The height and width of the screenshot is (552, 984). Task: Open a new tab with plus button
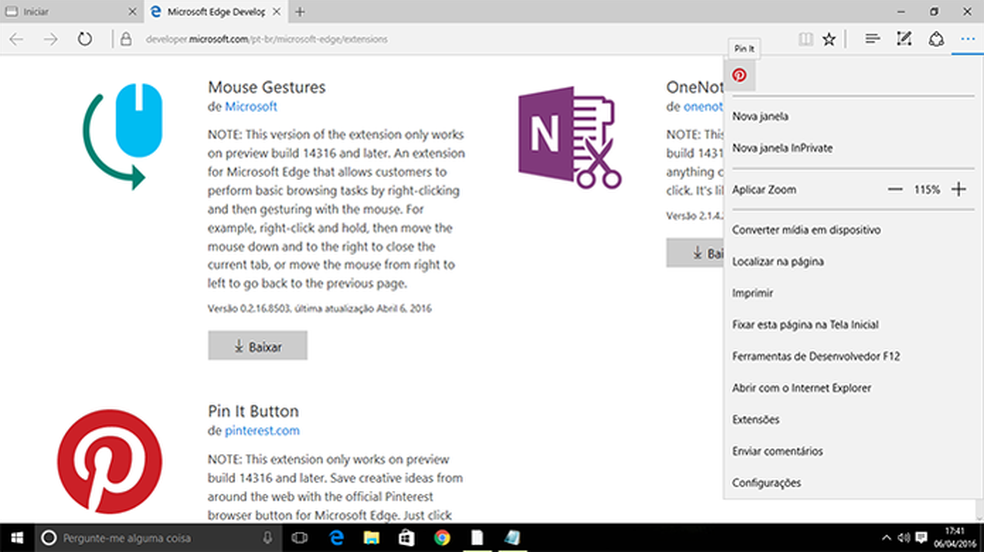pos(300,12)
